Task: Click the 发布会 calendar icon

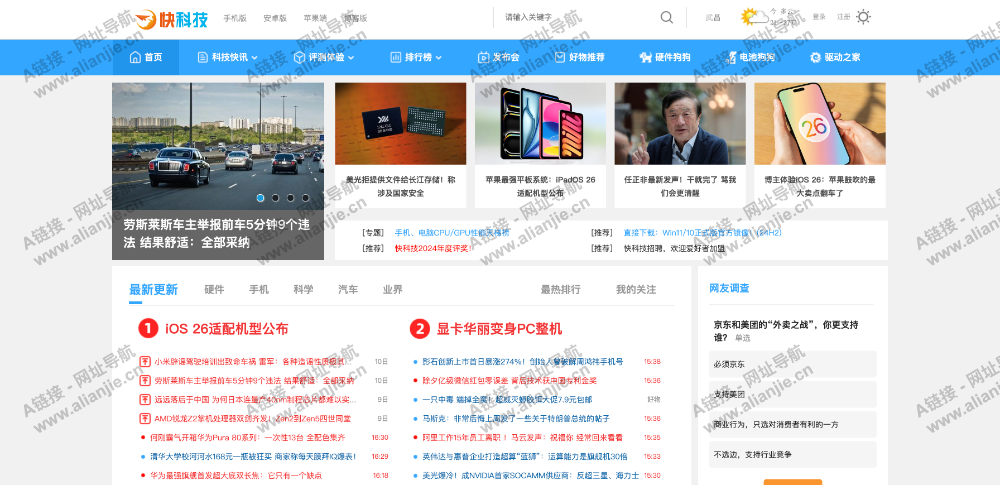Action: click(482, 57)
